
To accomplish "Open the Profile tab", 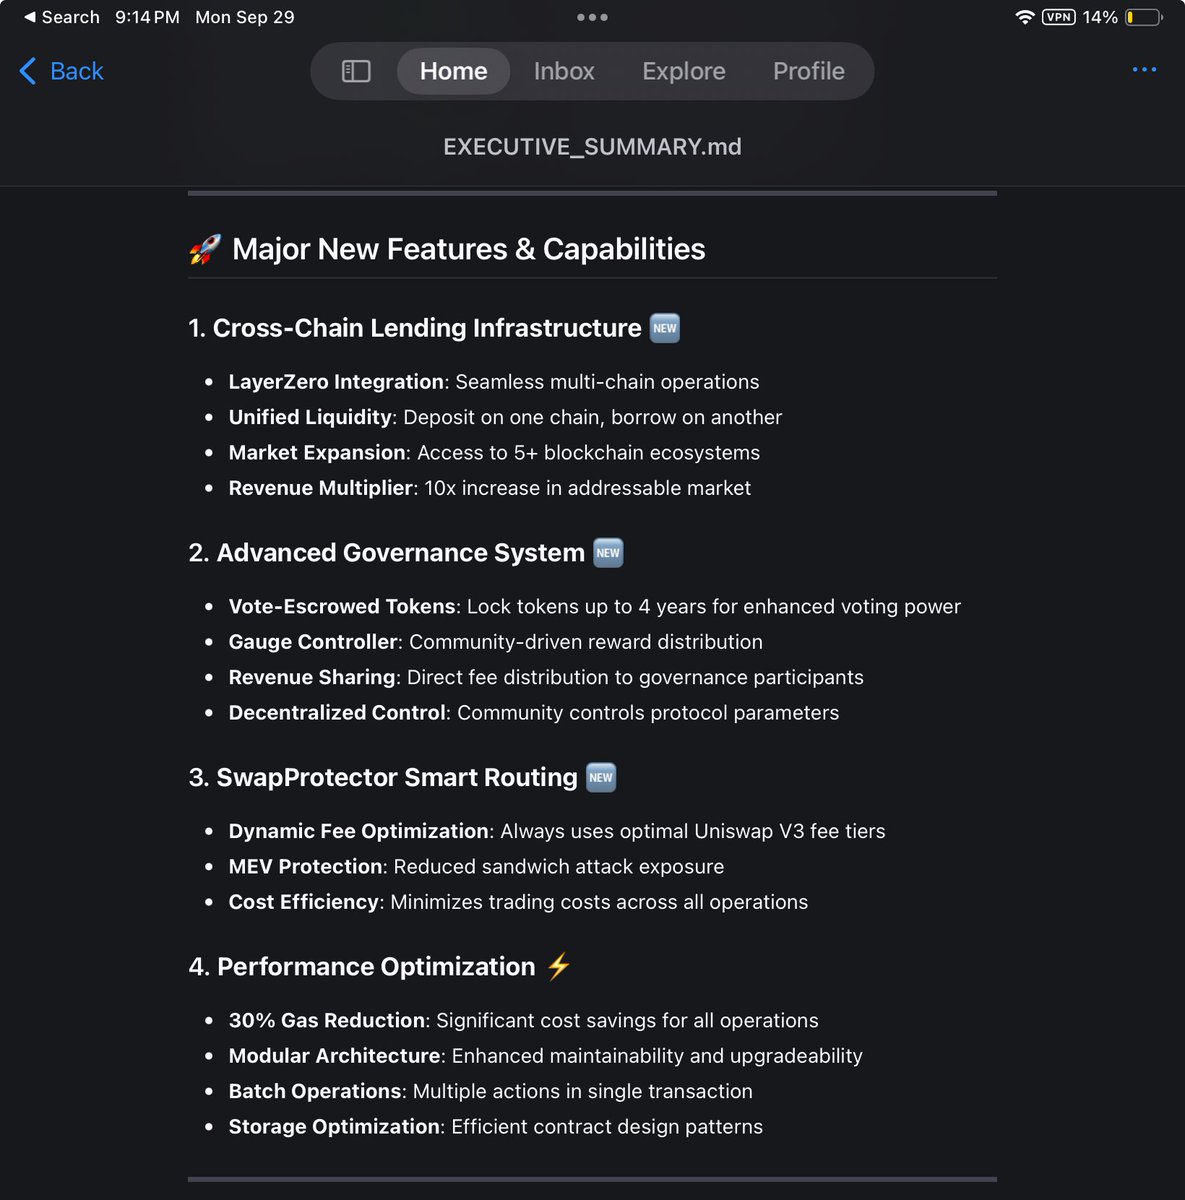I will [x=809, y=71].
